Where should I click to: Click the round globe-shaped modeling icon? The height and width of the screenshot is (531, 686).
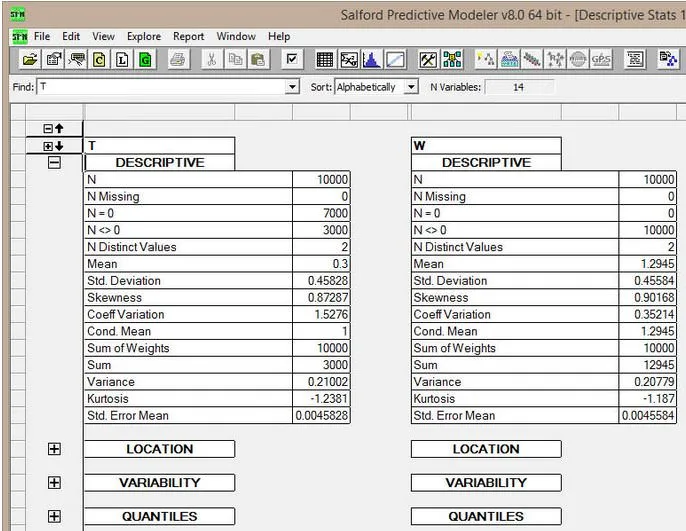tap(578, 59)
